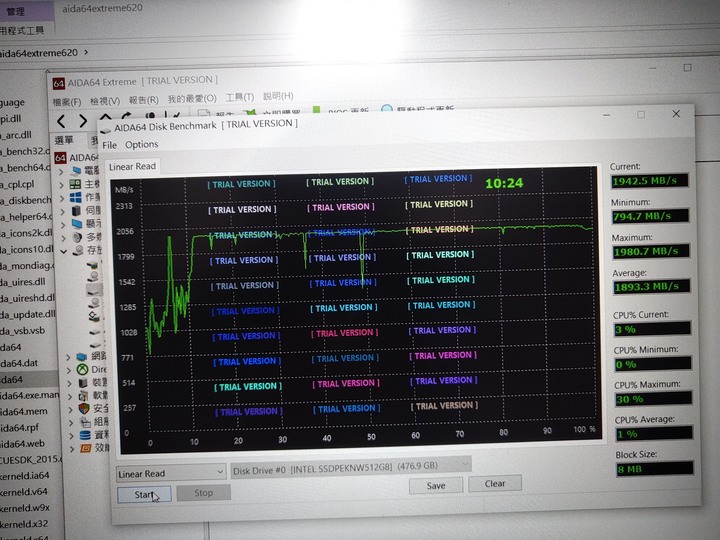Viewport: 720px width, 540px height.
Task: Select the Security shield tree icon
Action: (x=84, y=408)
